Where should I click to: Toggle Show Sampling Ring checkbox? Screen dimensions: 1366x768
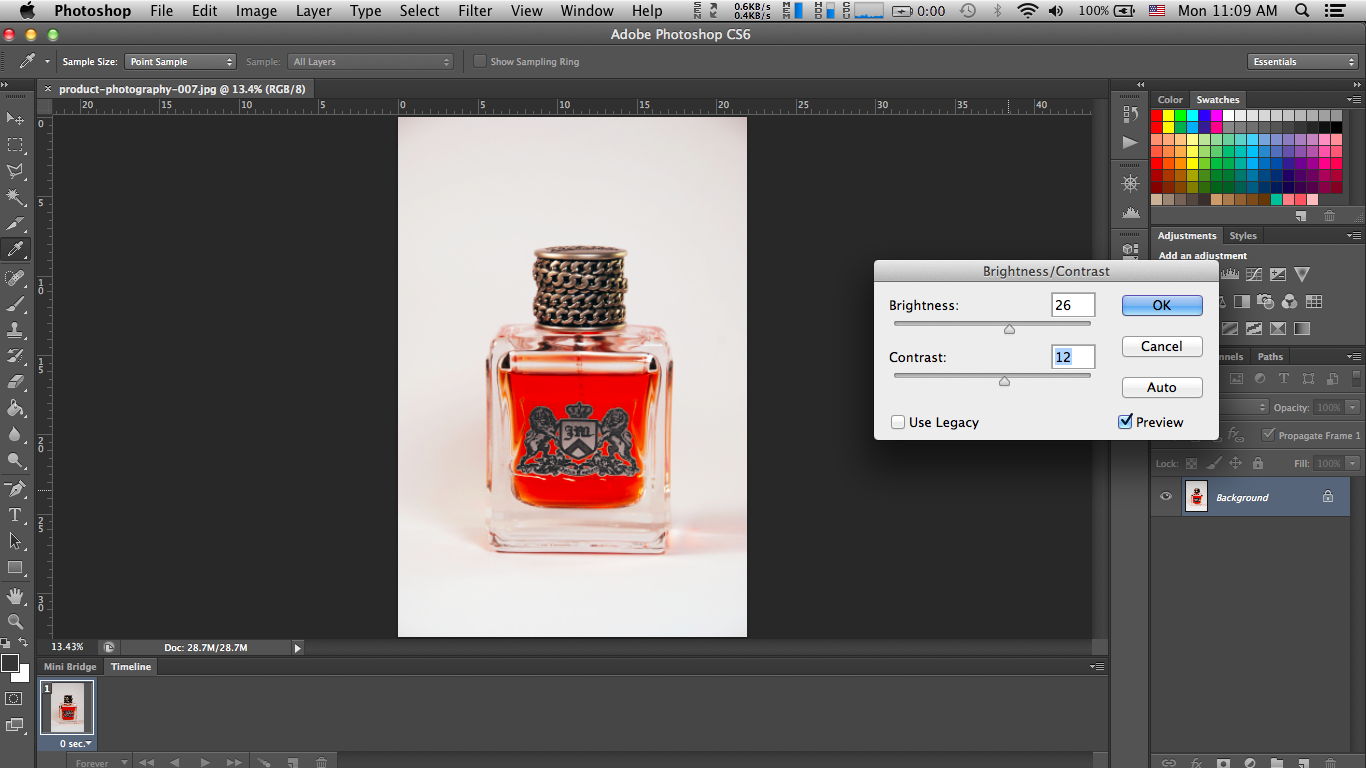click(x=480, y=61)
